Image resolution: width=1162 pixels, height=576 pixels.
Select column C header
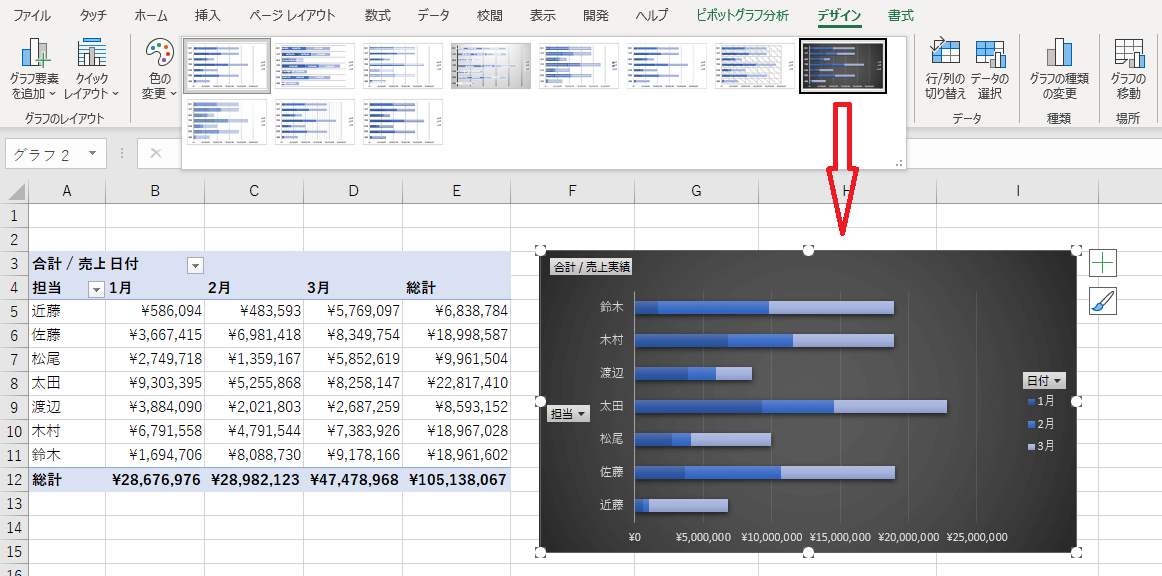254,190
